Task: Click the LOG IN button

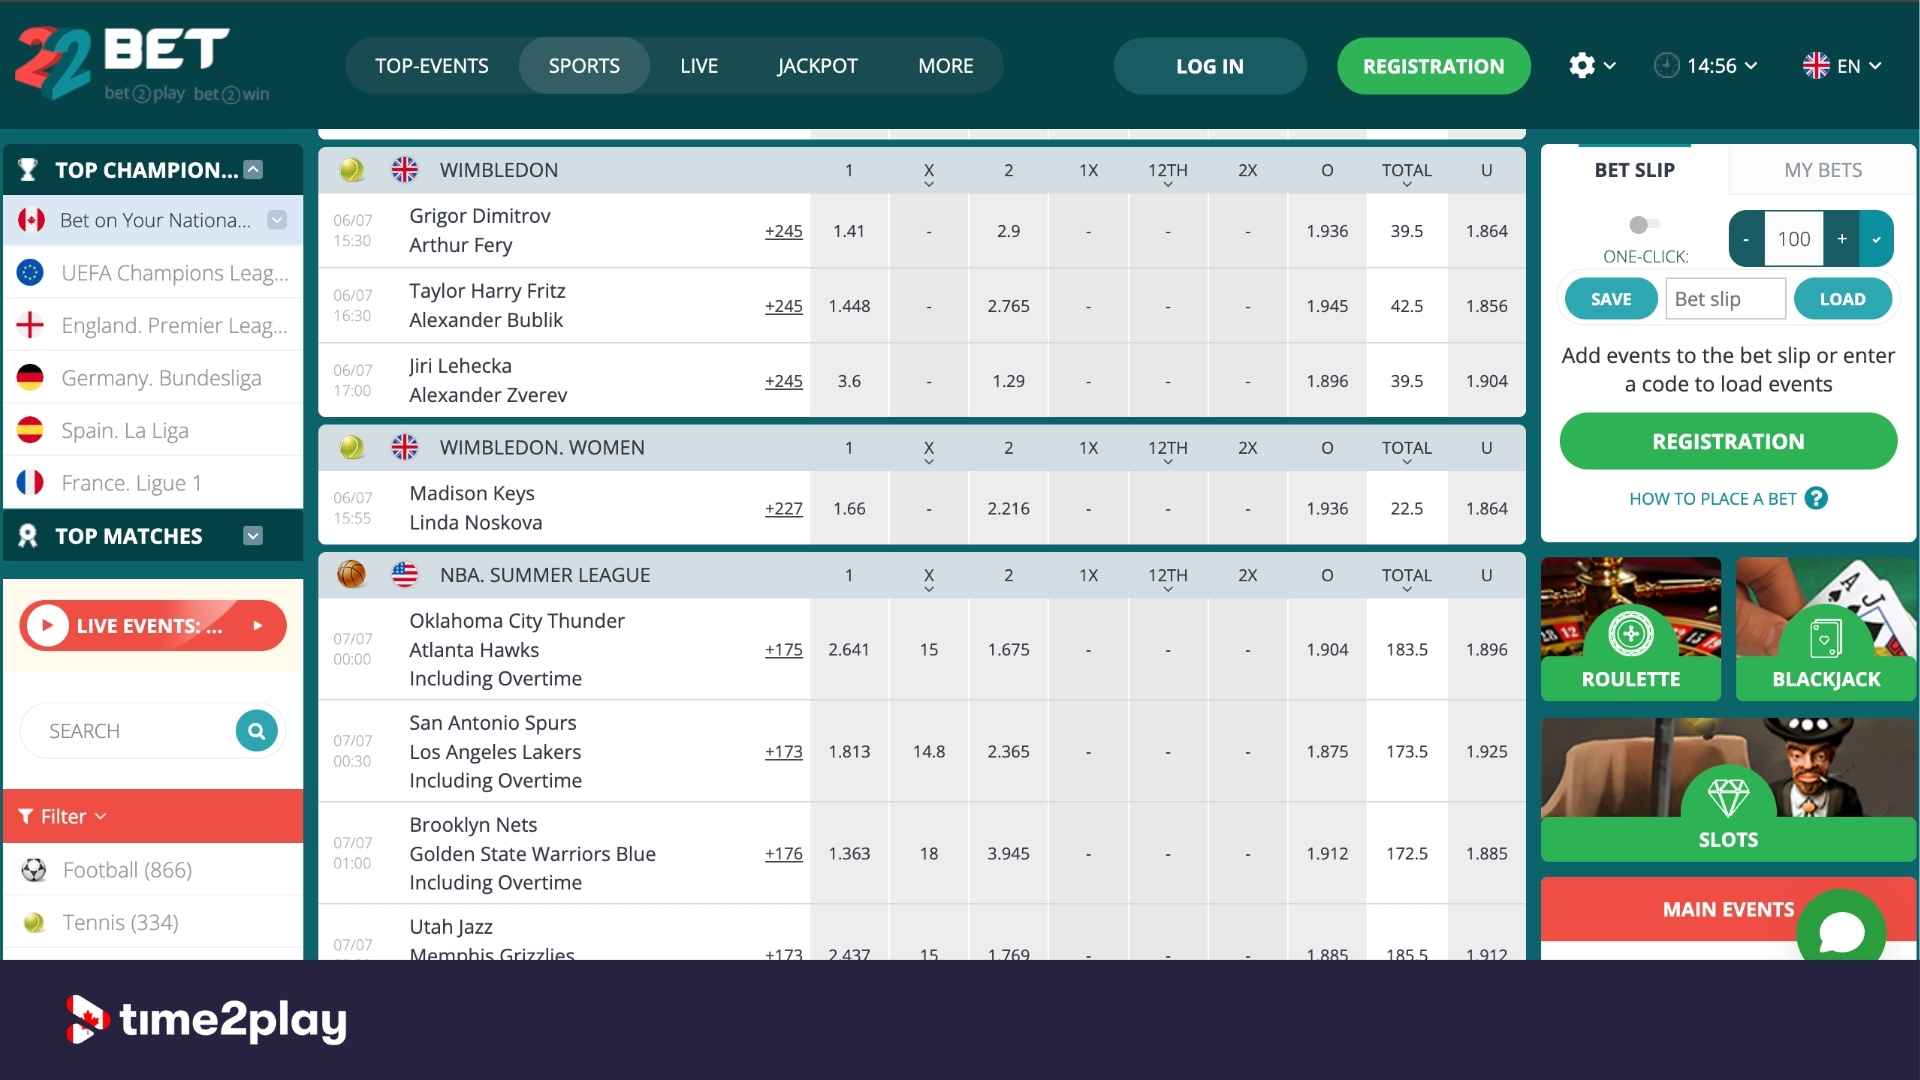Action: tap(1210, 66)
